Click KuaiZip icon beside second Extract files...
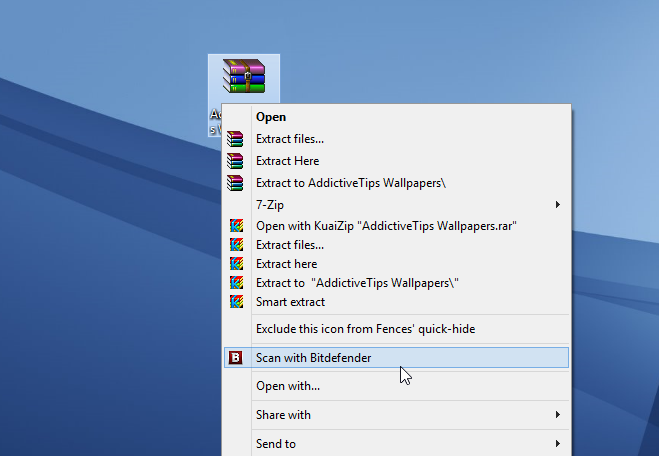 pos(237,245)
